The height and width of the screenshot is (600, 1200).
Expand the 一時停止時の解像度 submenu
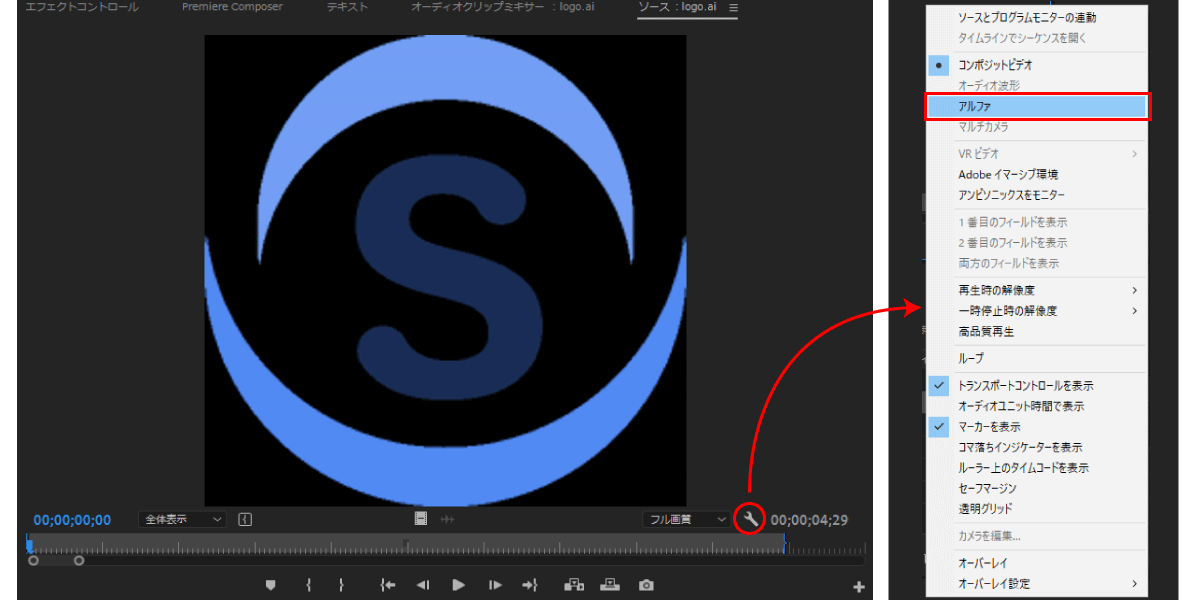tap(1038, 311)
